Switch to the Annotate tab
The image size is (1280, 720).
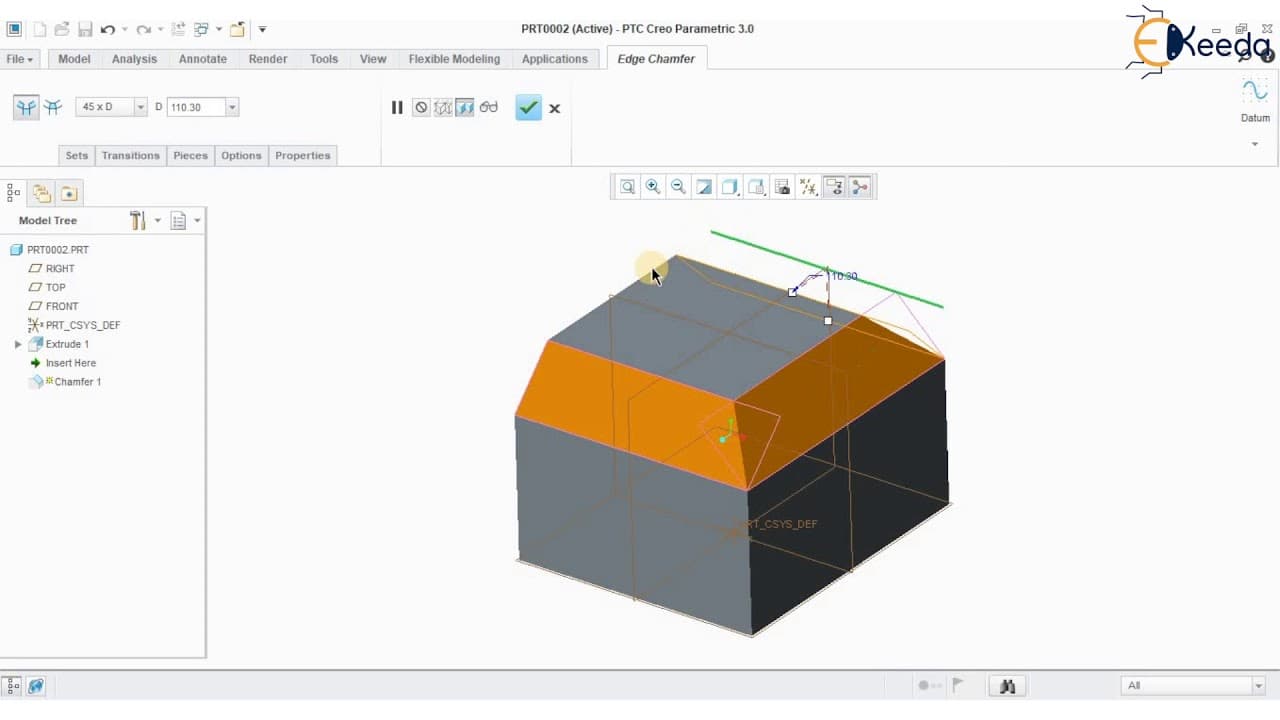[203, 59]
